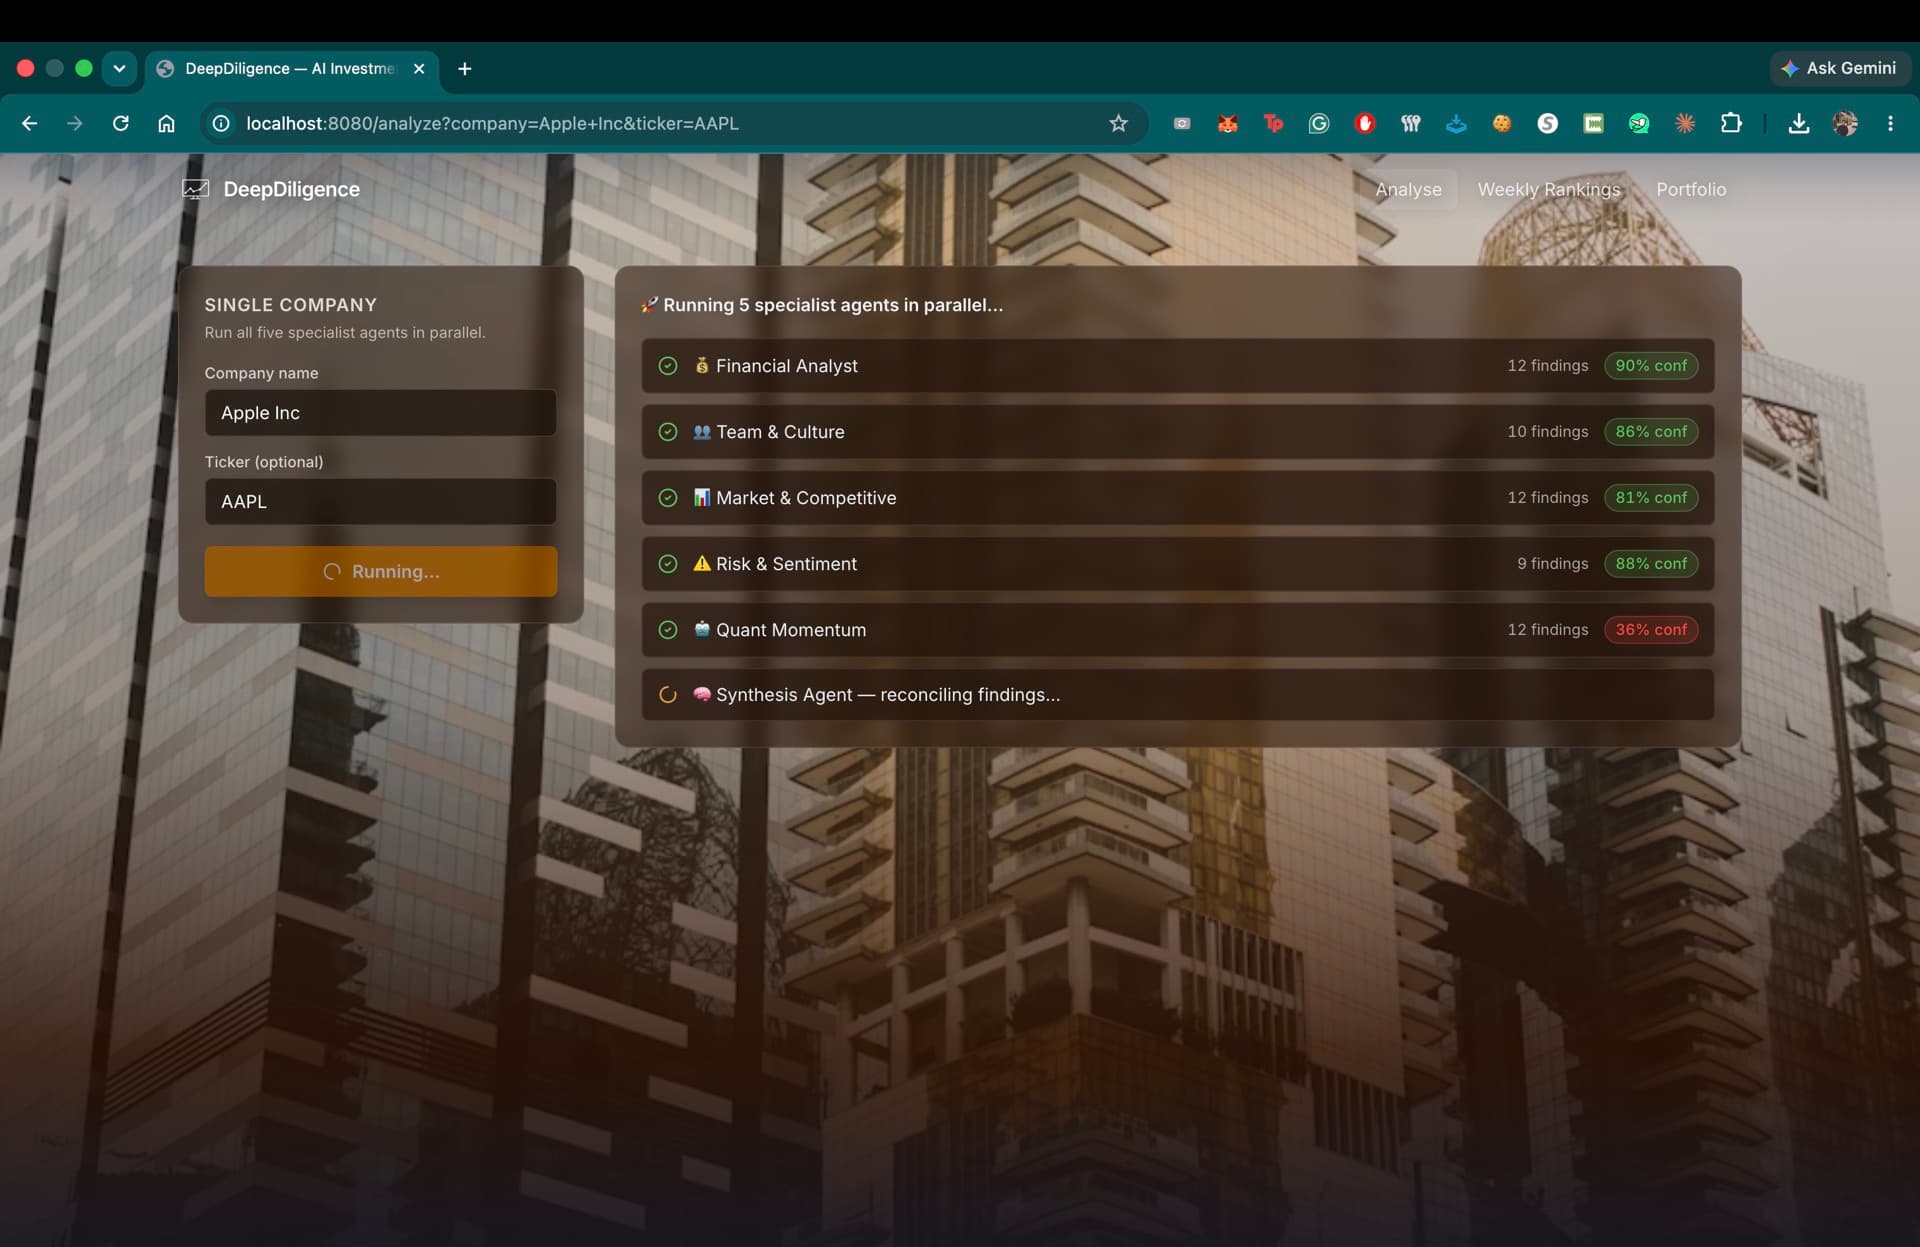Open the Financial Analyst result row
The image size is (1920, 1247).
click(x=1178, y=366)
